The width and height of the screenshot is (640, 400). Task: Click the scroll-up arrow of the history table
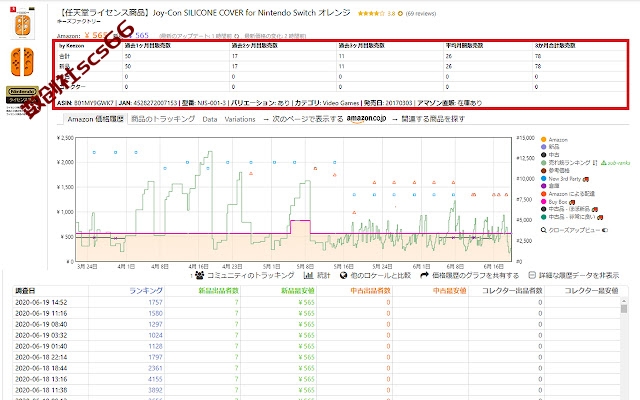click(624, 301)
